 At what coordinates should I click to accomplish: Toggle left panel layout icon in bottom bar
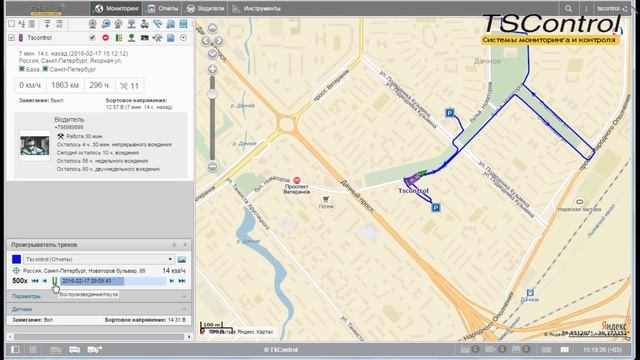tap(15, 349)
